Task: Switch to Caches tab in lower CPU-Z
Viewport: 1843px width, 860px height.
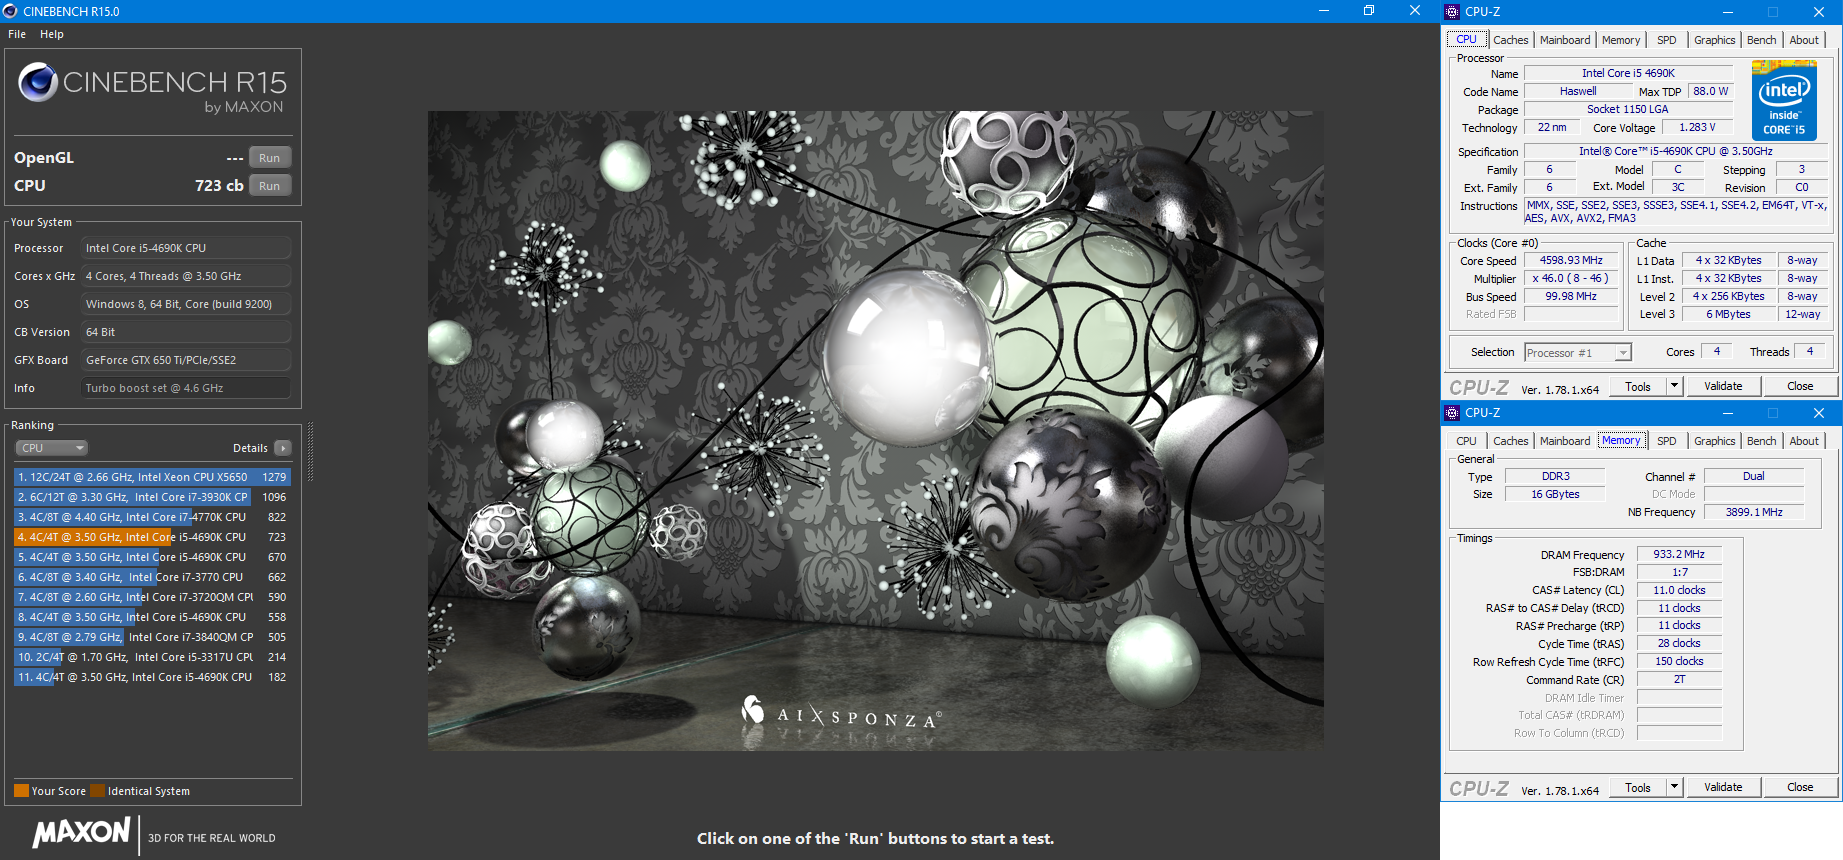Action: coord(1510,441)
